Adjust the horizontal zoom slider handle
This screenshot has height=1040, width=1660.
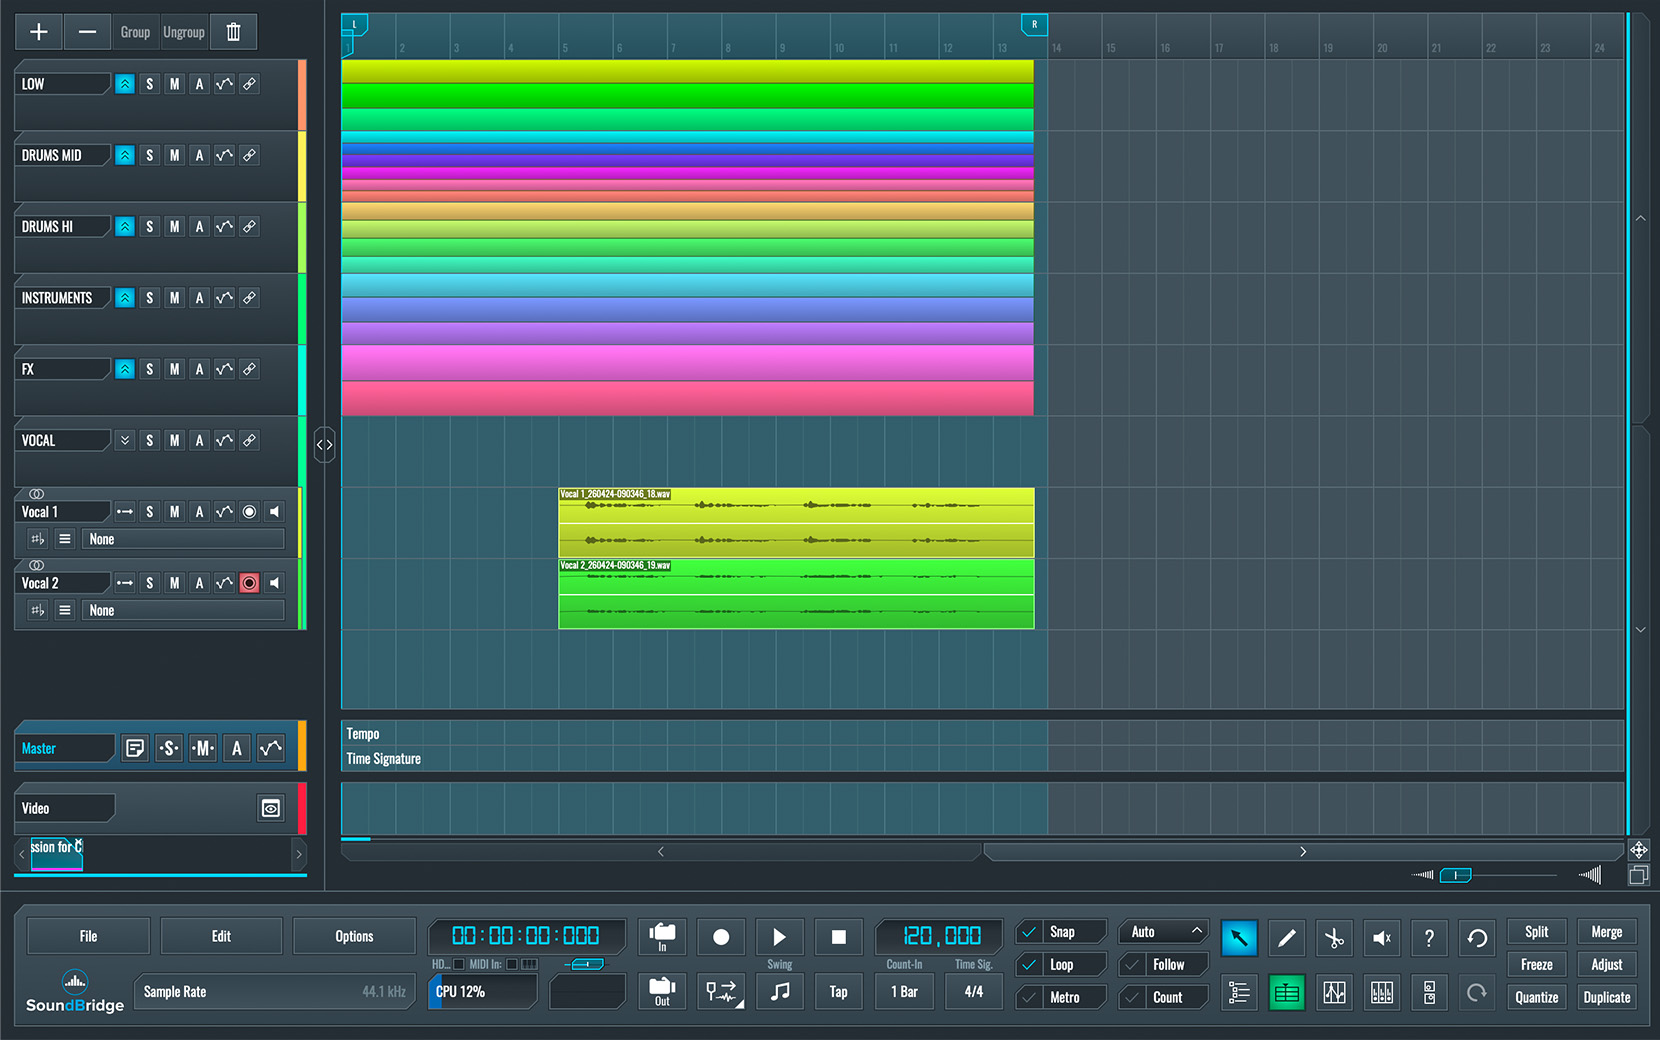(1455, 875)
